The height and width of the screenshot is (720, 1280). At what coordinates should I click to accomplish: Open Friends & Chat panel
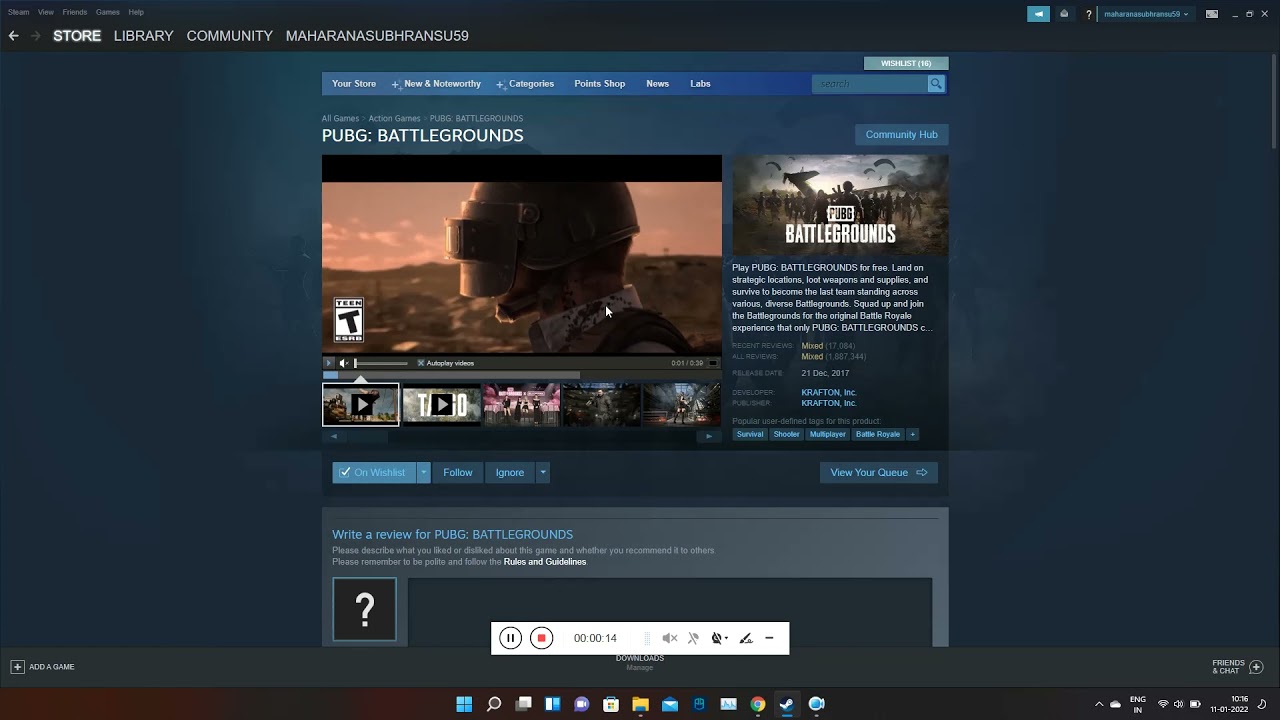click(1238, 667)
